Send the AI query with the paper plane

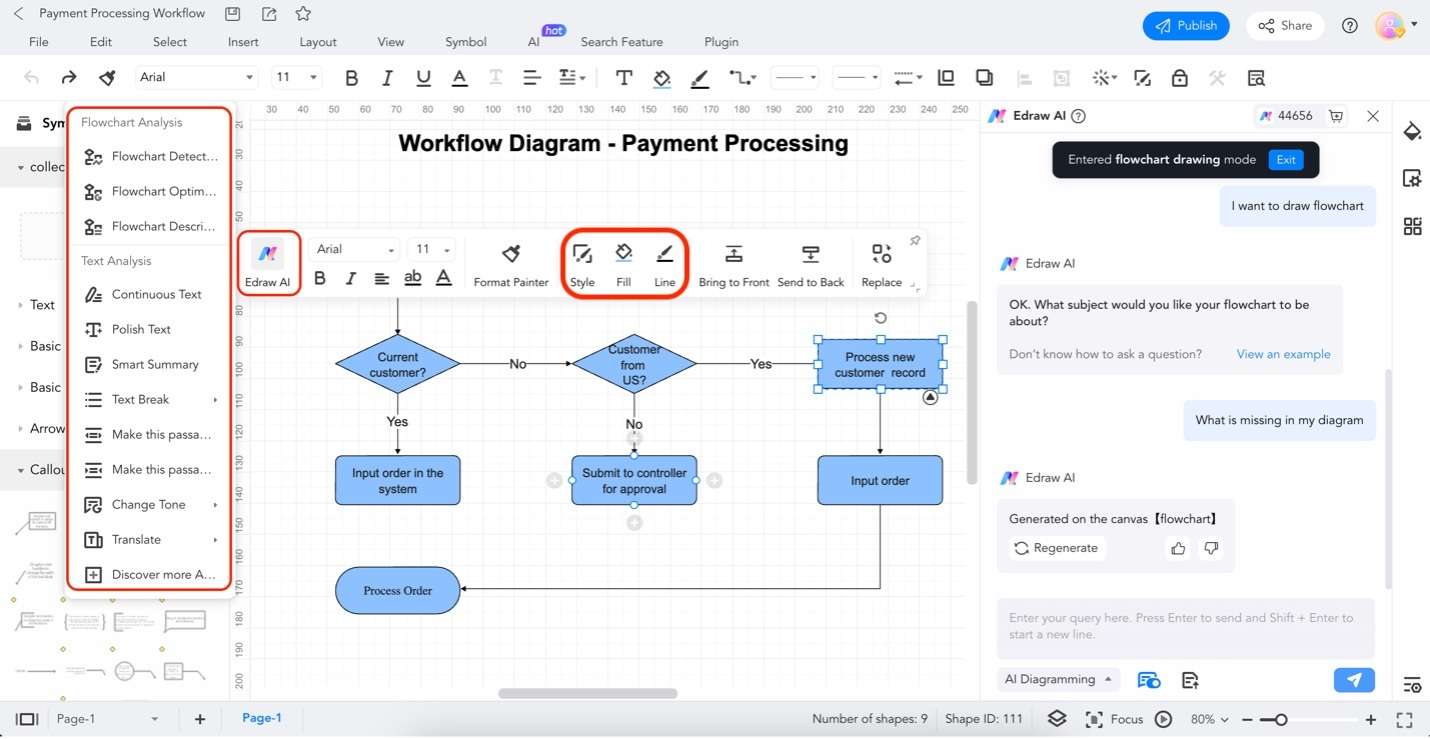point(1354,680)
